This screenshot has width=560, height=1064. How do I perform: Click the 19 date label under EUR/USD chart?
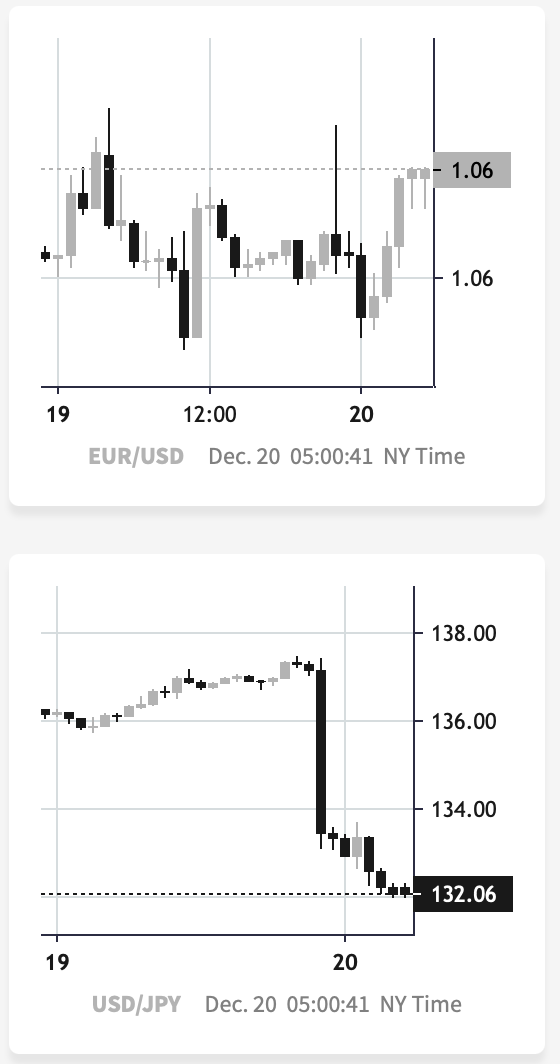pyautogui.click(x=58, y=414)
